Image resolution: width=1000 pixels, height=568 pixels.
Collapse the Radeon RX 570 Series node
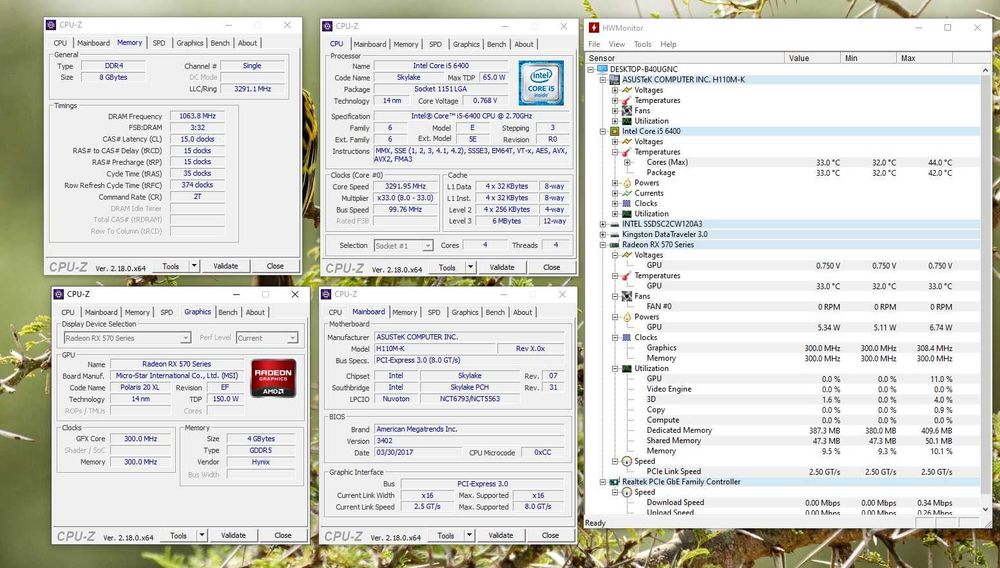click(603, 245)
